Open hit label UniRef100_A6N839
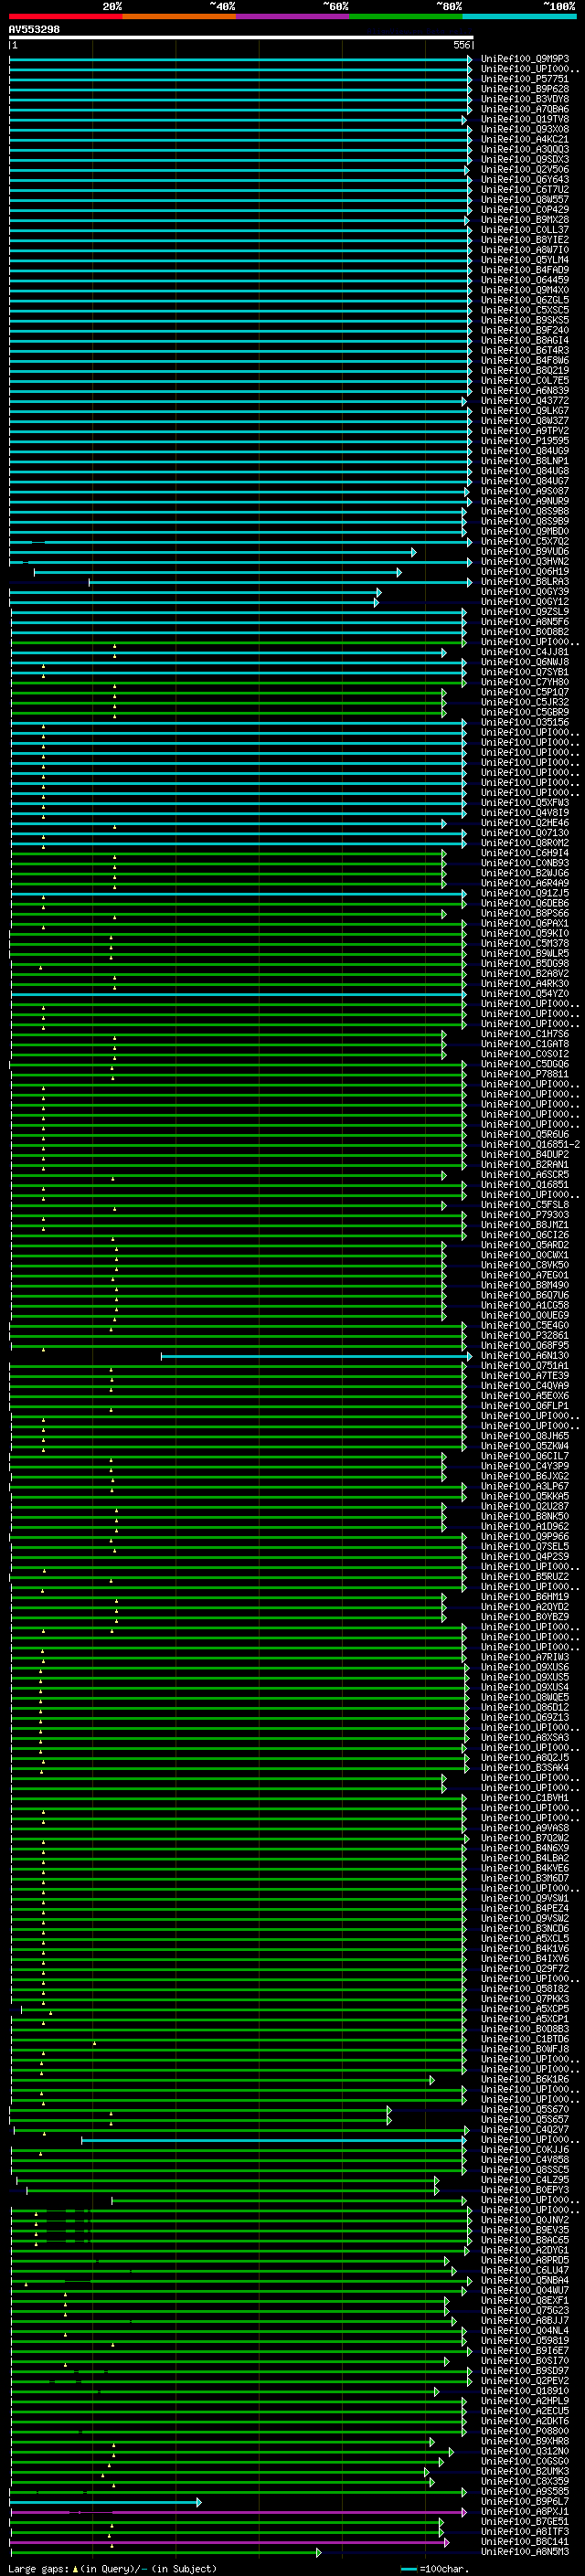 525,391
